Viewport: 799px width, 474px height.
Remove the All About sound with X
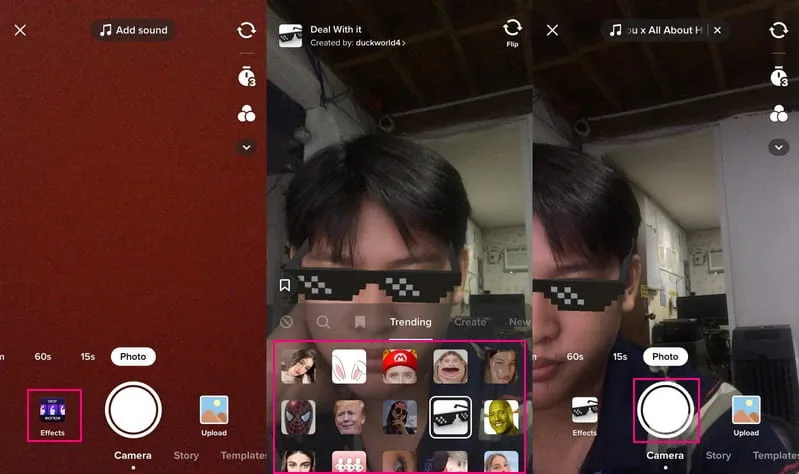(x=717, y=30)
